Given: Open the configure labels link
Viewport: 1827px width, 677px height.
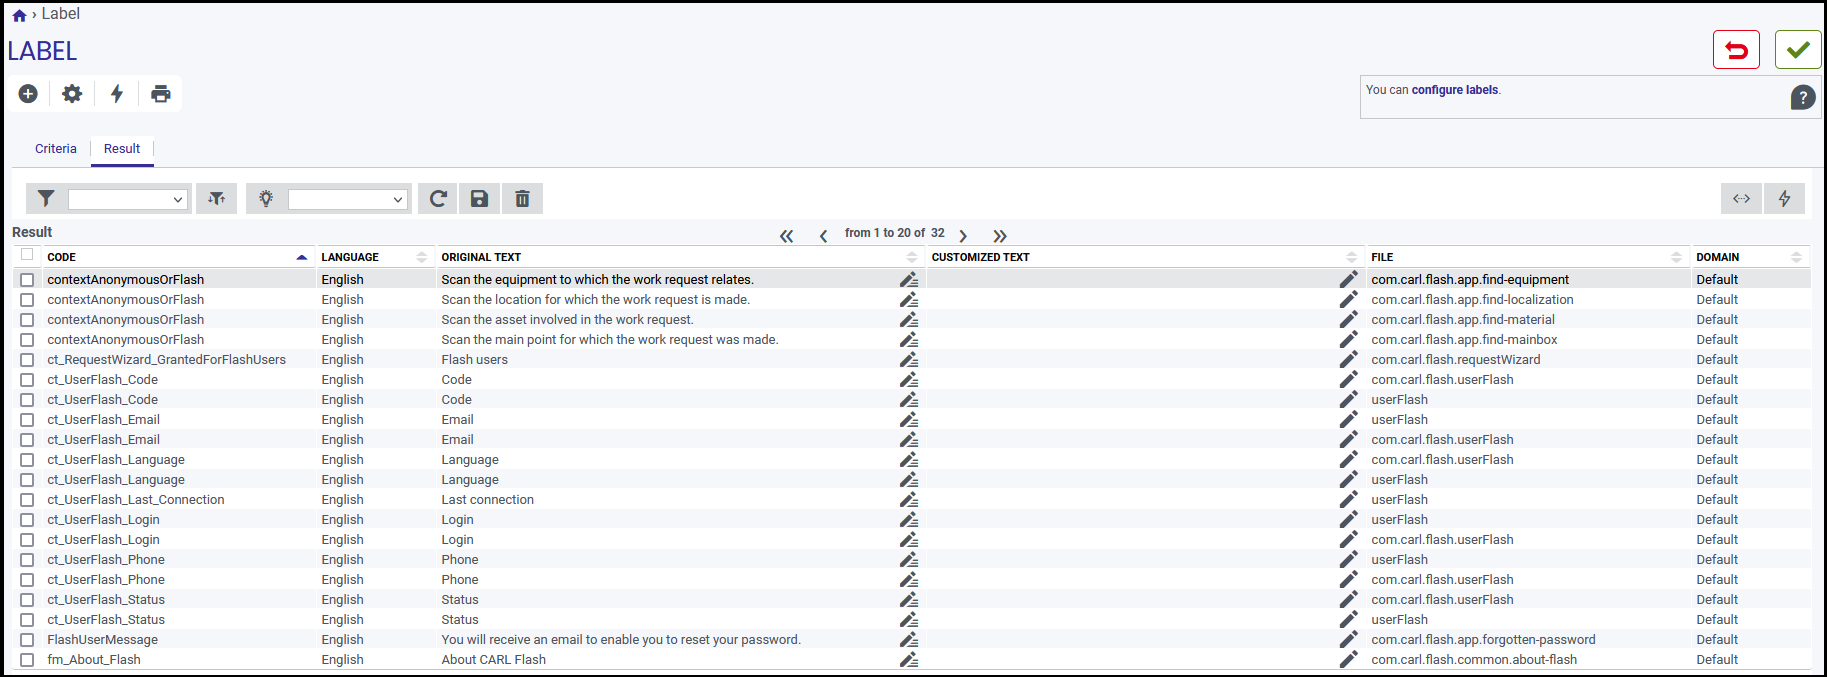Looking at the screenshot, I should click(x=1455, y=90).
